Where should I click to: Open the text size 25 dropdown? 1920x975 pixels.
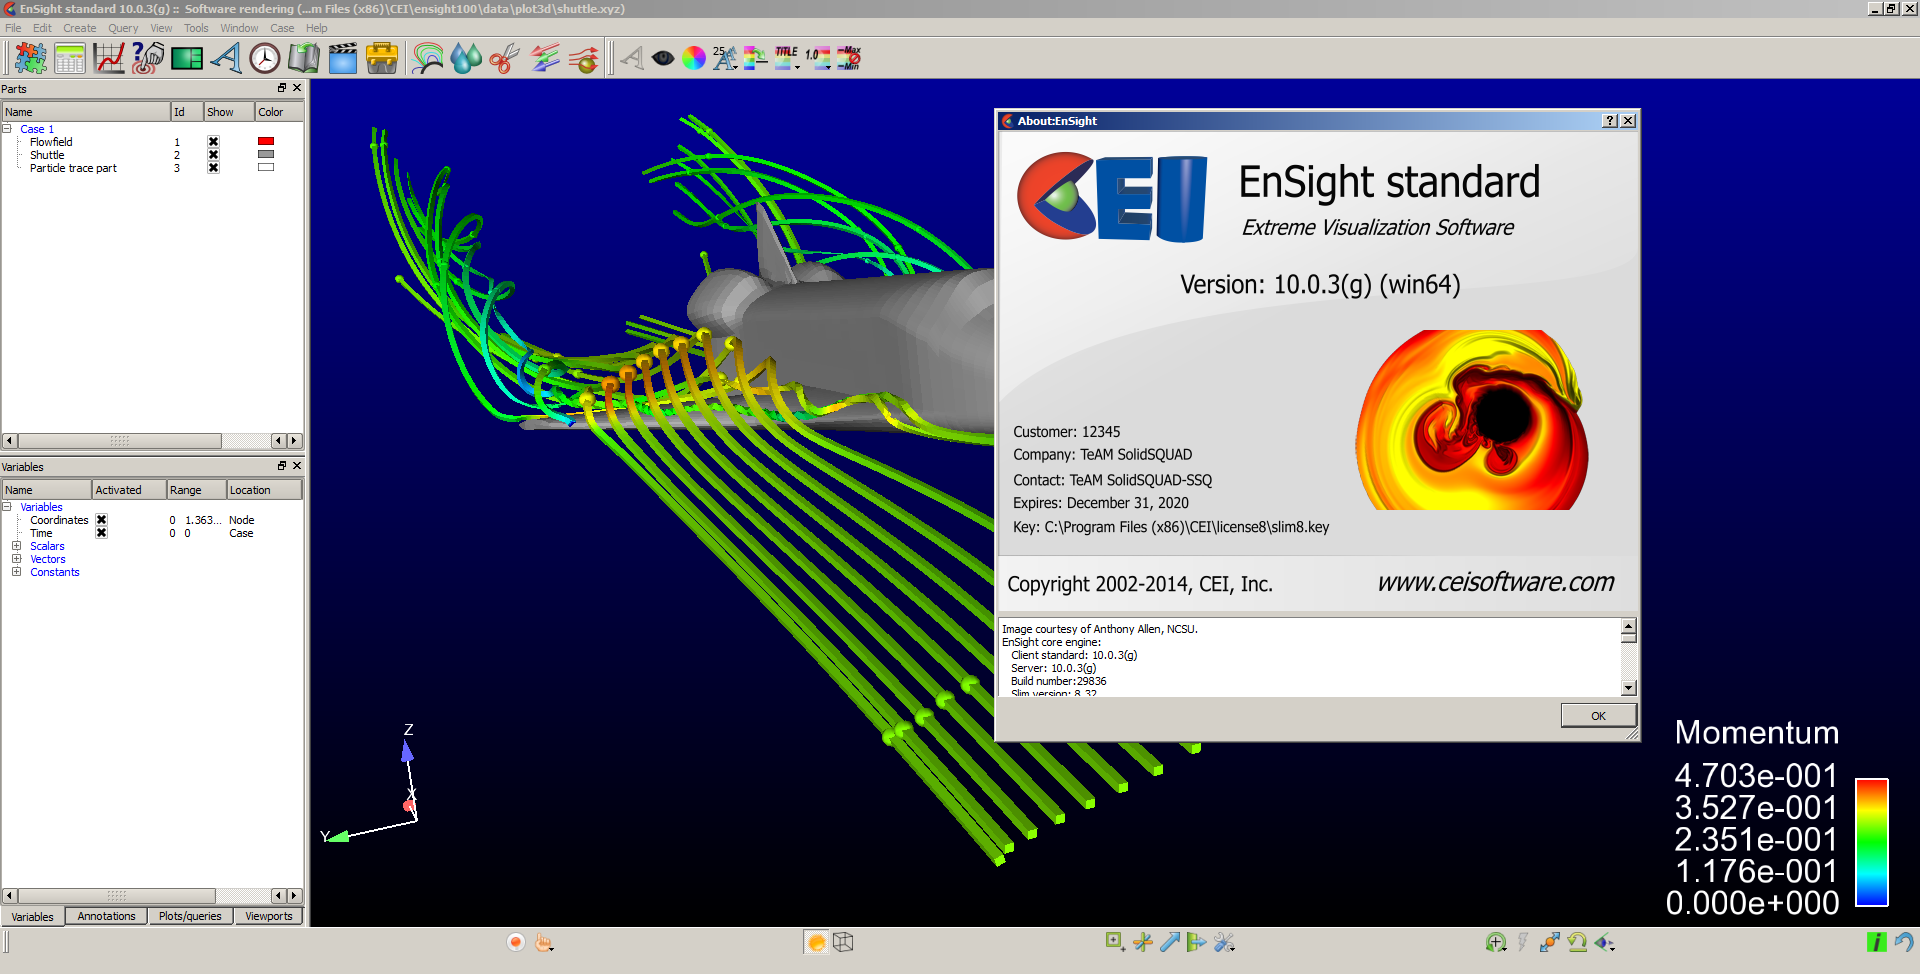724,58
